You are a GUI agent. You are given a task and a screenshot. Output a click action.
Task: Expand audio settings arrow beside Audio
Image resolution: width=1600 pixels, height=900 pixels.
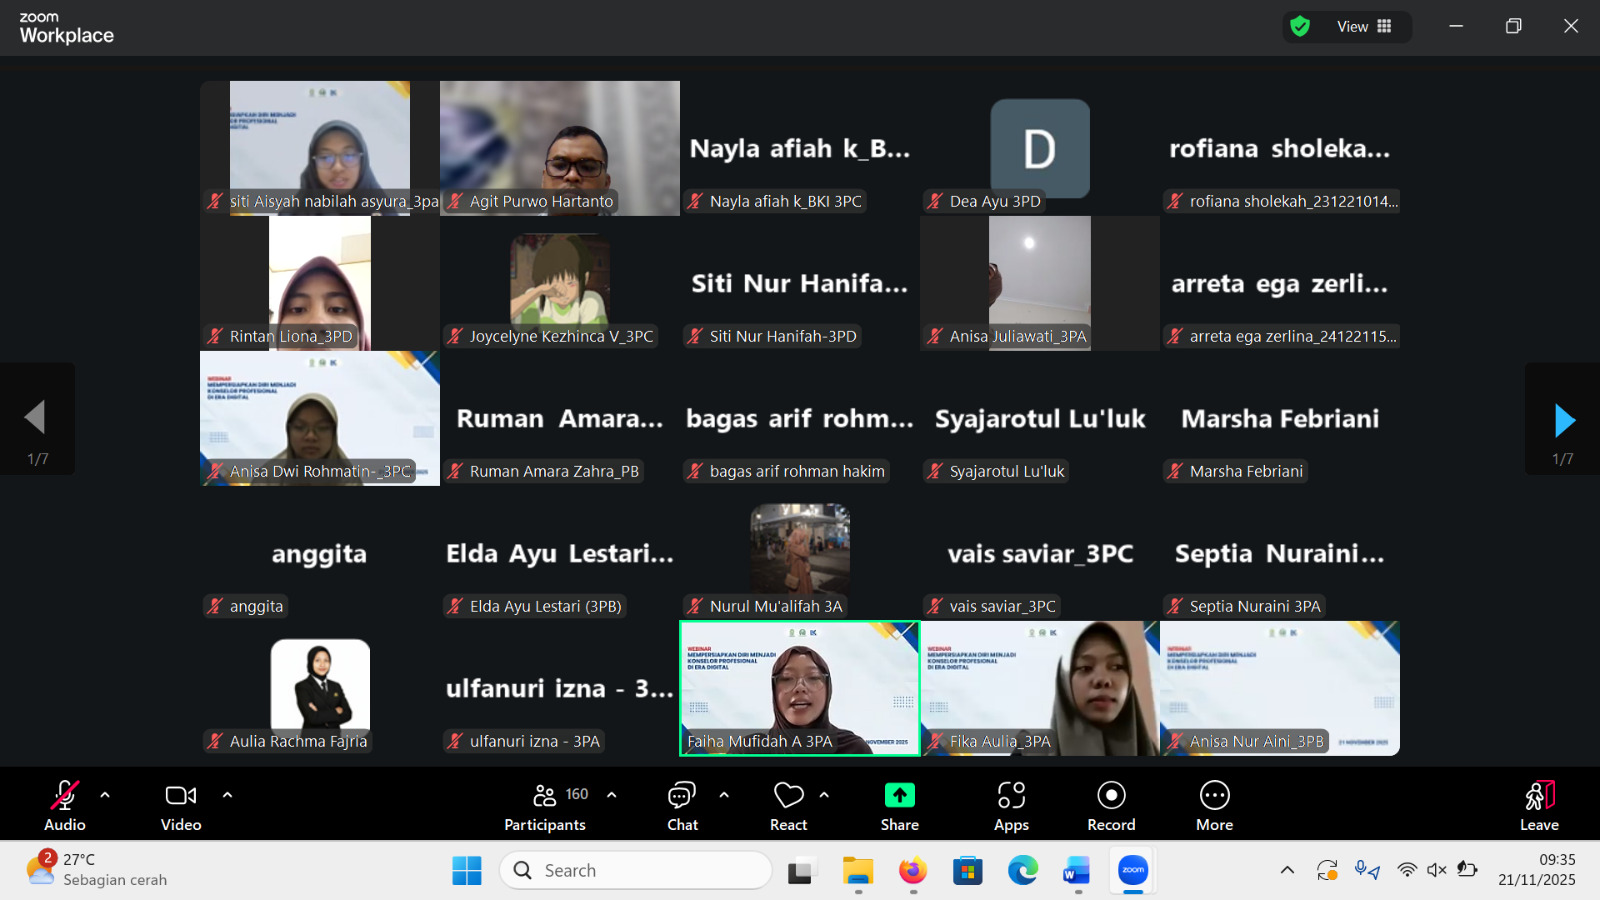[105, 795]
